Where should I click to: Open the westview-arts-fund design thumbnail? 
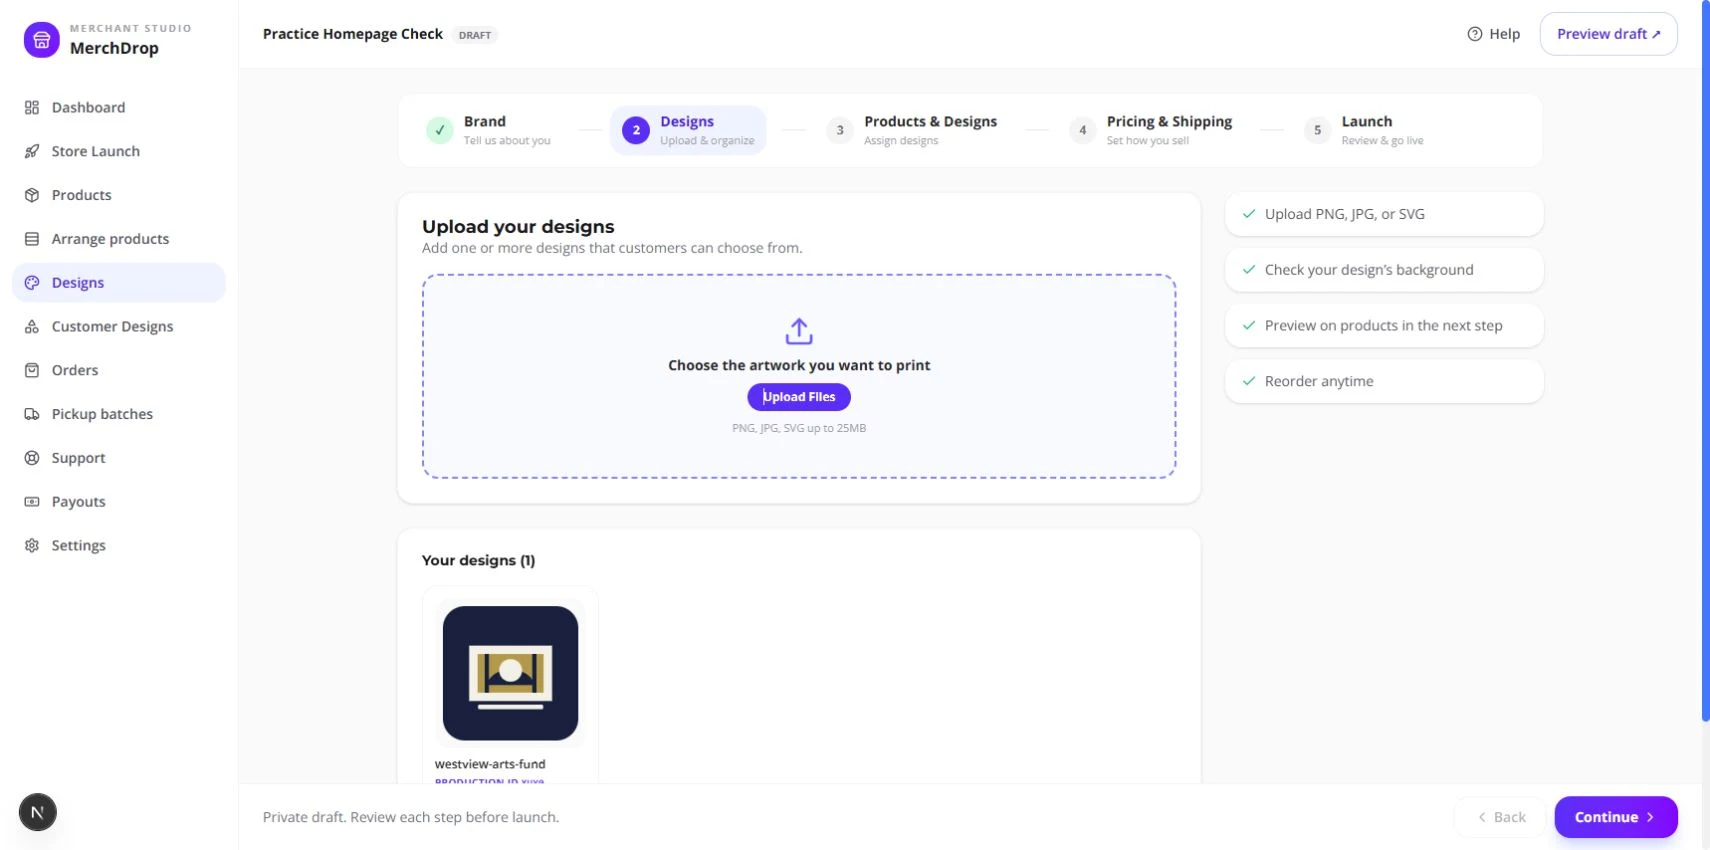[510, 673]
